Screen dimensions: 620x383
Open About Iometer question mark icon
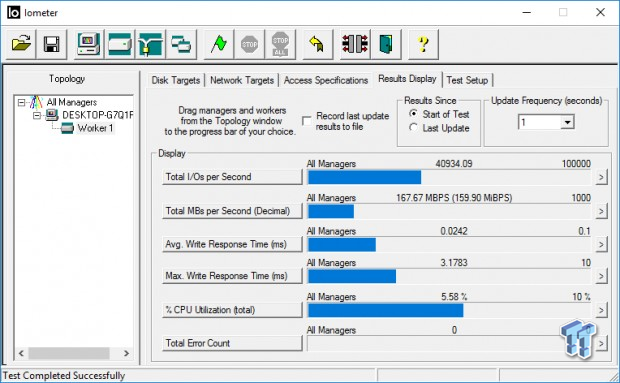click(423, 44)
